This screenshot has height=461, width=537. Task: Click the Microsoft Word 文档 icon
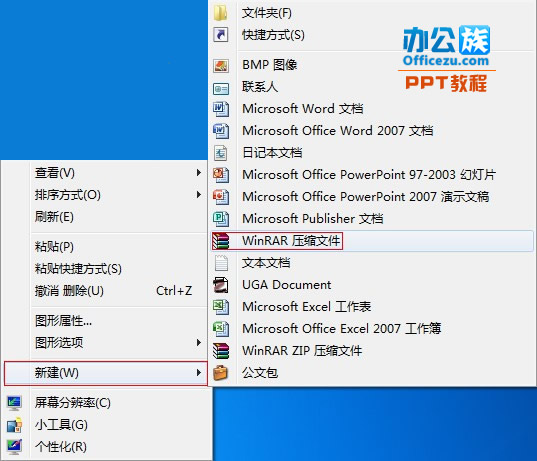221,109
